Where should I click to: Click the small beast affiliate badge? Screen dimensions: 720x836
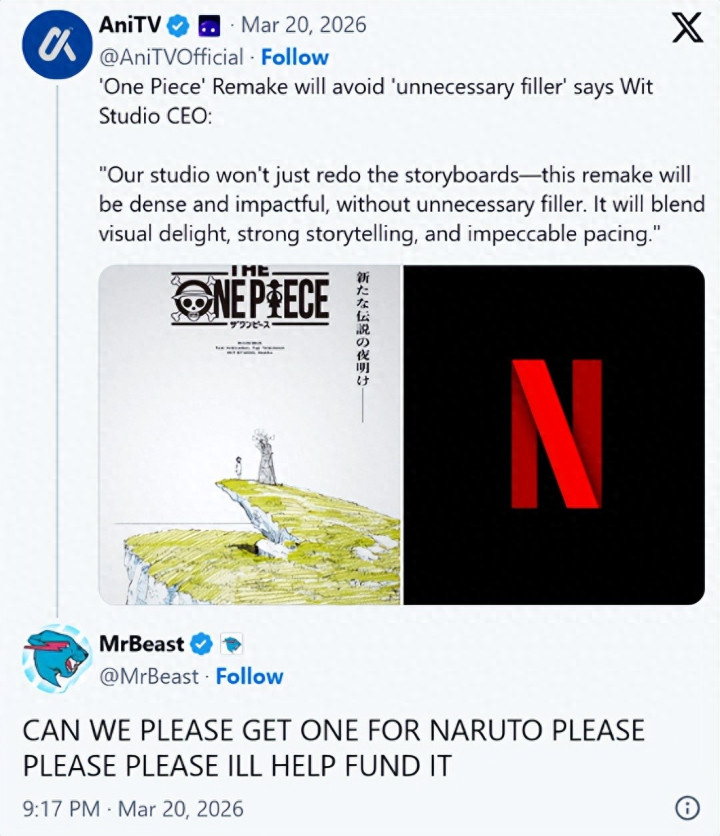click(x=231, y=645)
